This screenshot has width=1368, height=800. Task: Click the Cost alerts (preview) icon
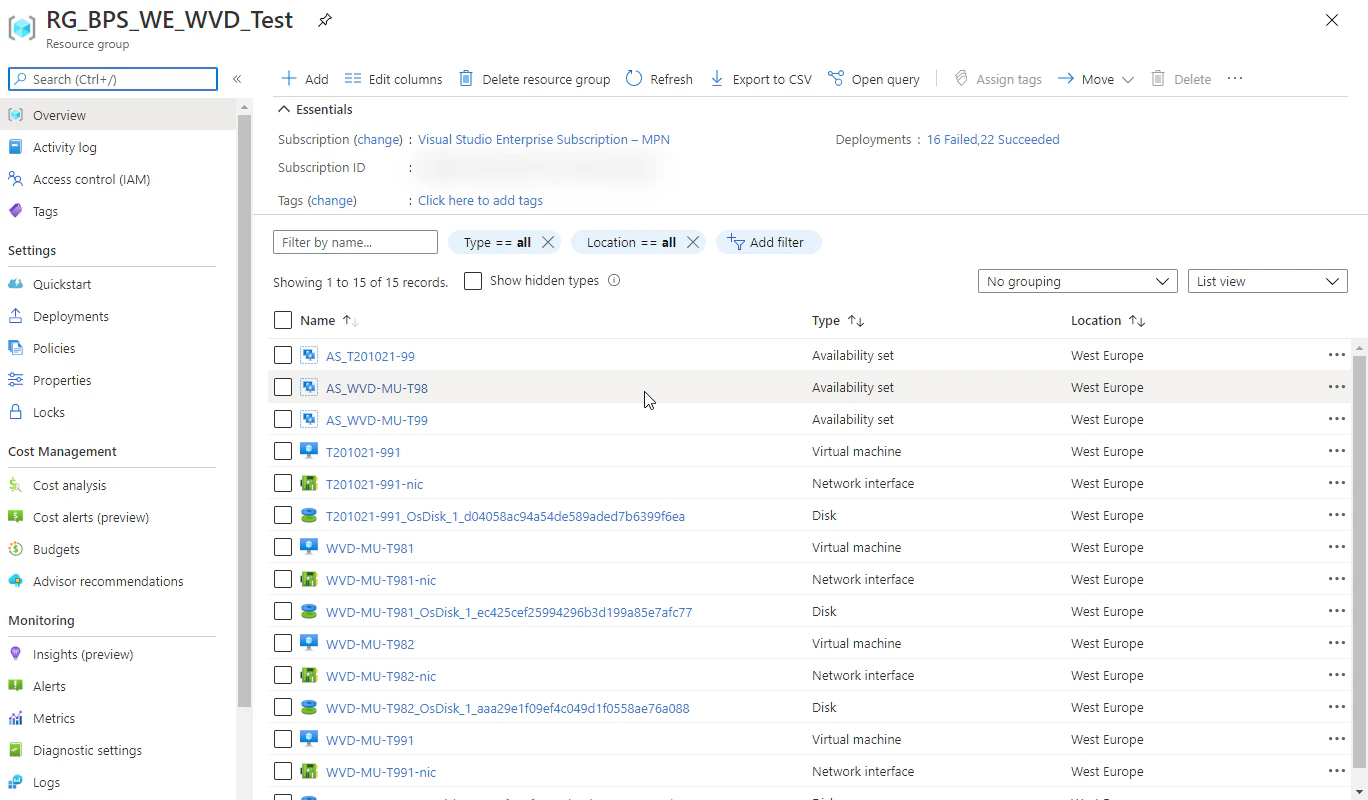(x=15, y=517)
